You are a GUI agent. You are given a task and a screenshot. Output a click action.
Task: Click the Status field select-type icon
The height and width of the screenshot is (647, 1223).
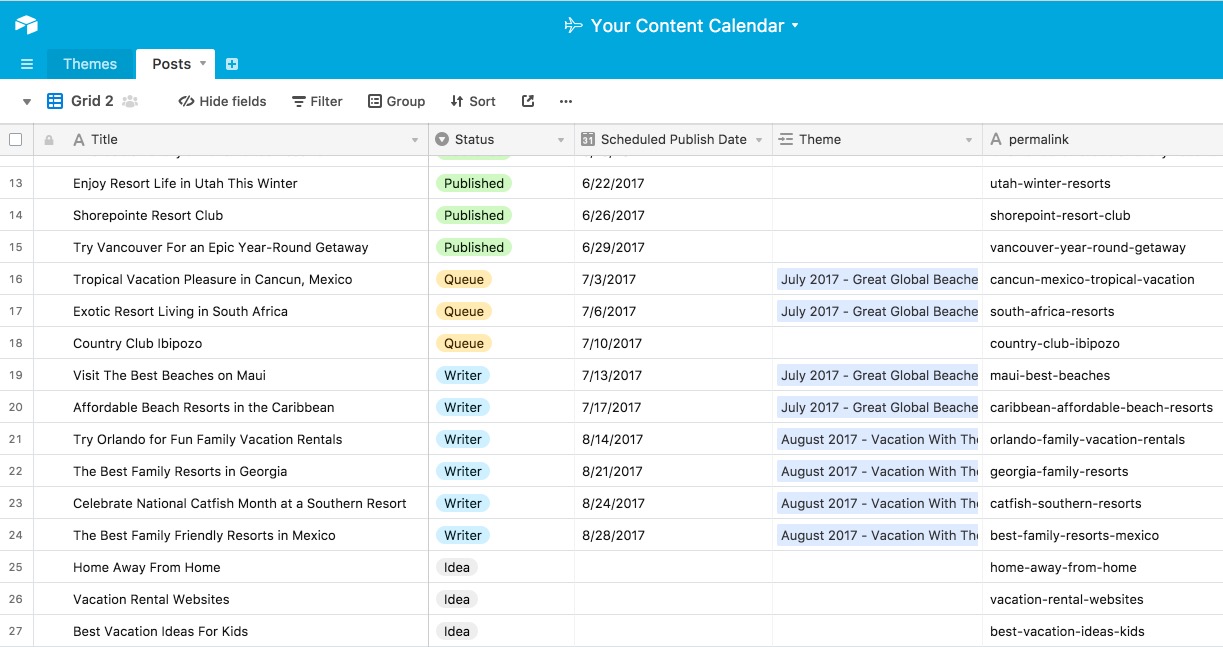(x=442, y=140)
